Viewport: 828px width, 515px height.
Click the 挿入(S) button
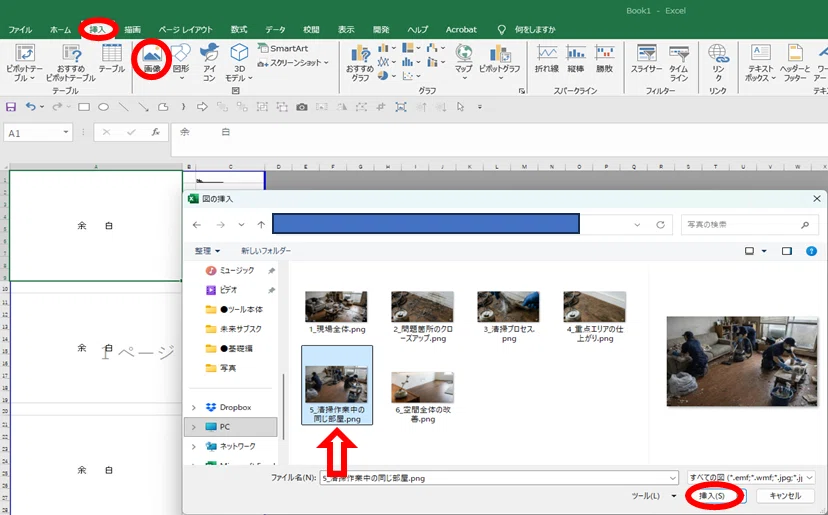(x=712, y=496)
